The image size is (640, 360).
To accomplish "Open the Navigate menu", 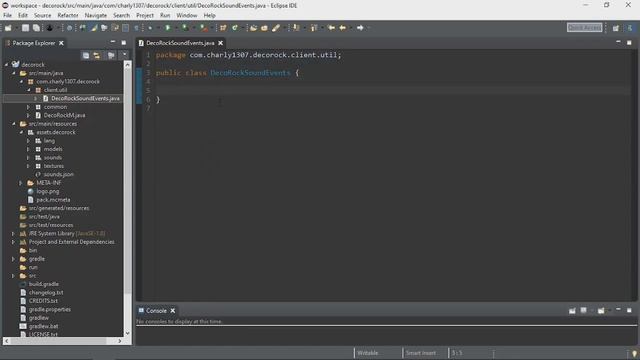I will (96, 16).
